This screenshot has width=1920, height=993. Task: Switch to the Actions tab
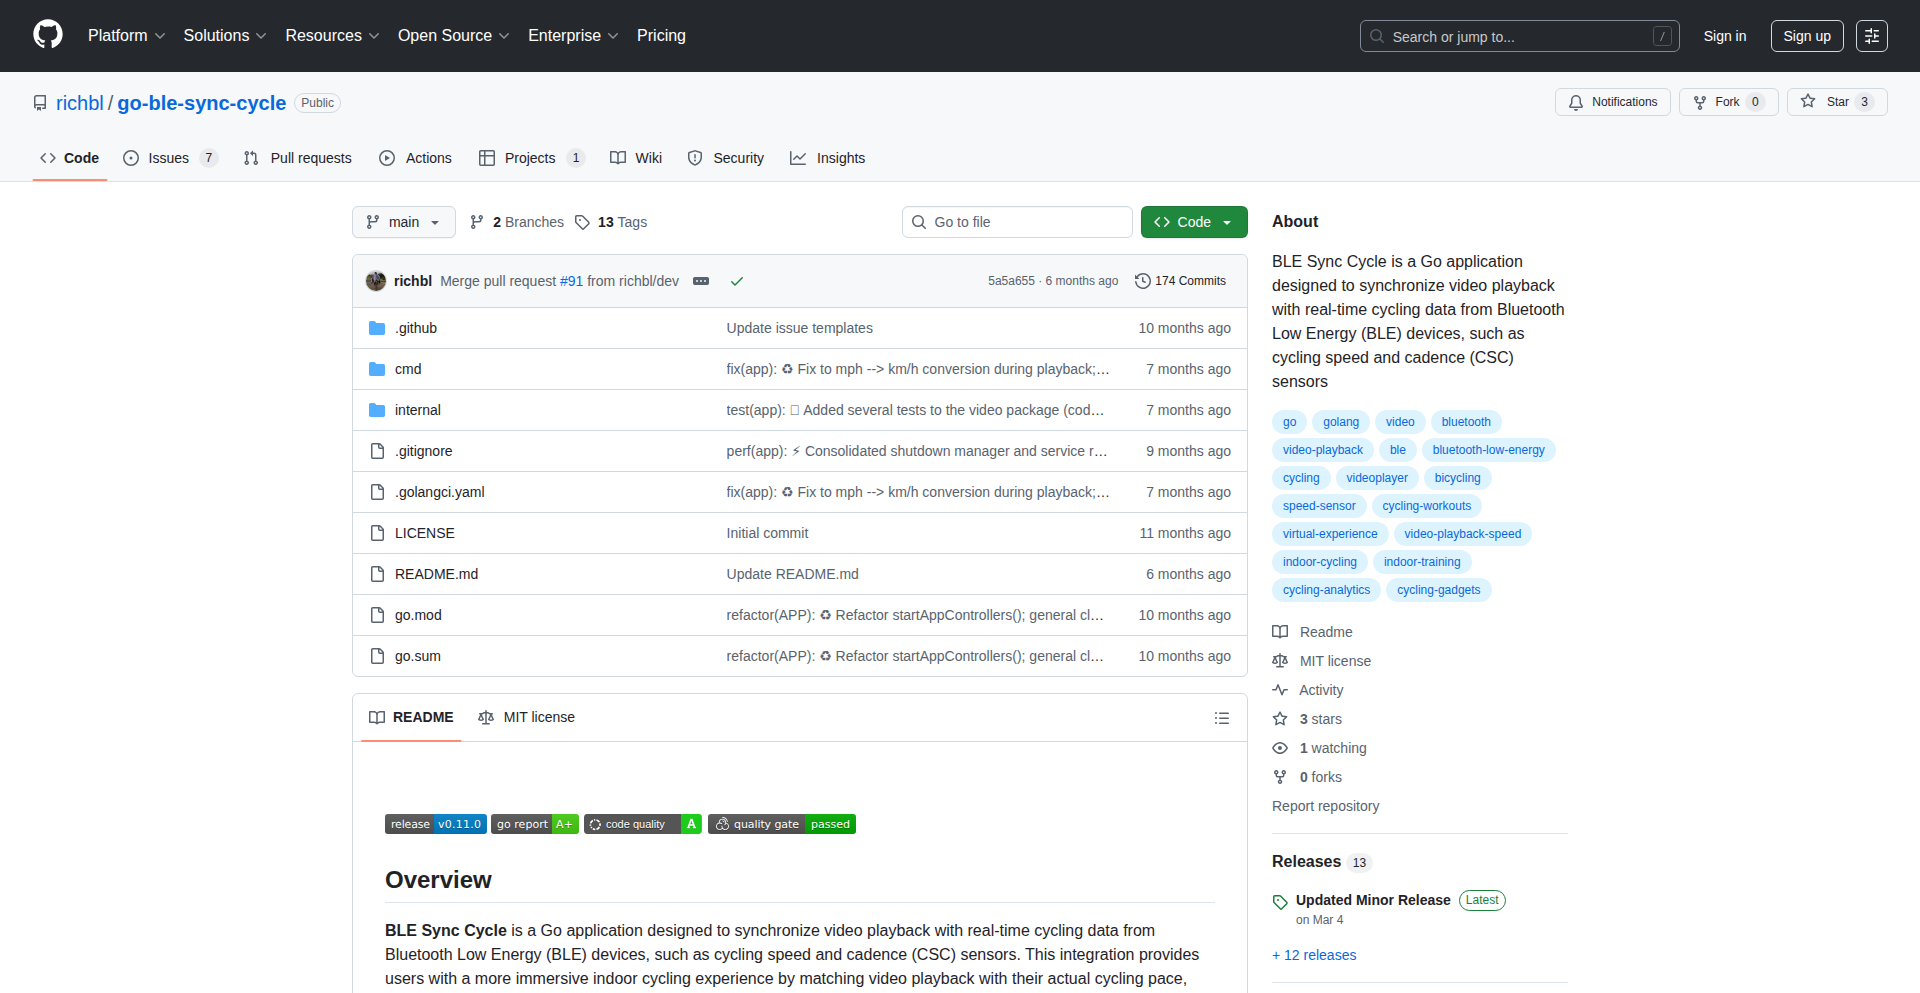416,158
